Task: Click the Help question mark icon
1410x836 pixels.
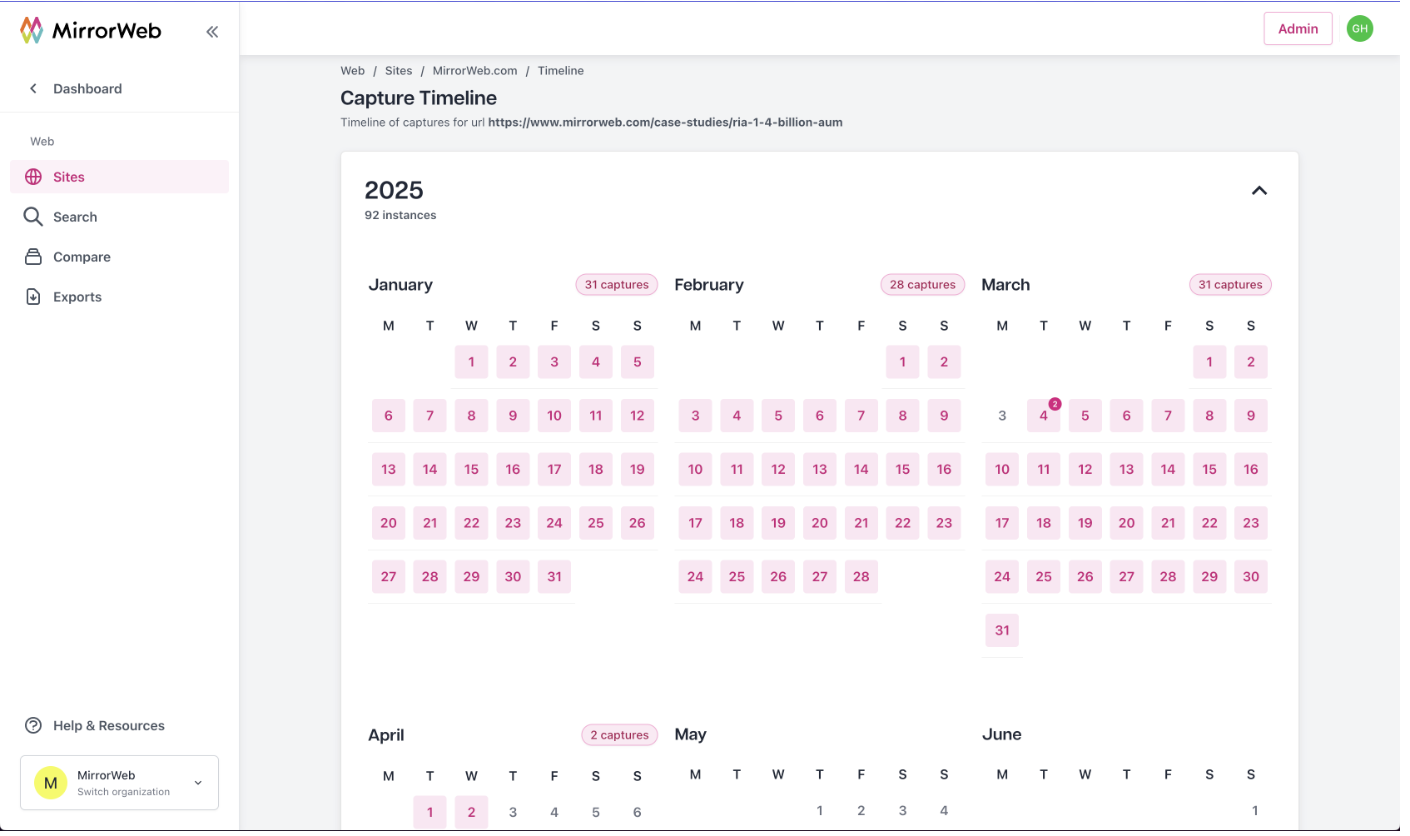Action: (x=33, y=726)
